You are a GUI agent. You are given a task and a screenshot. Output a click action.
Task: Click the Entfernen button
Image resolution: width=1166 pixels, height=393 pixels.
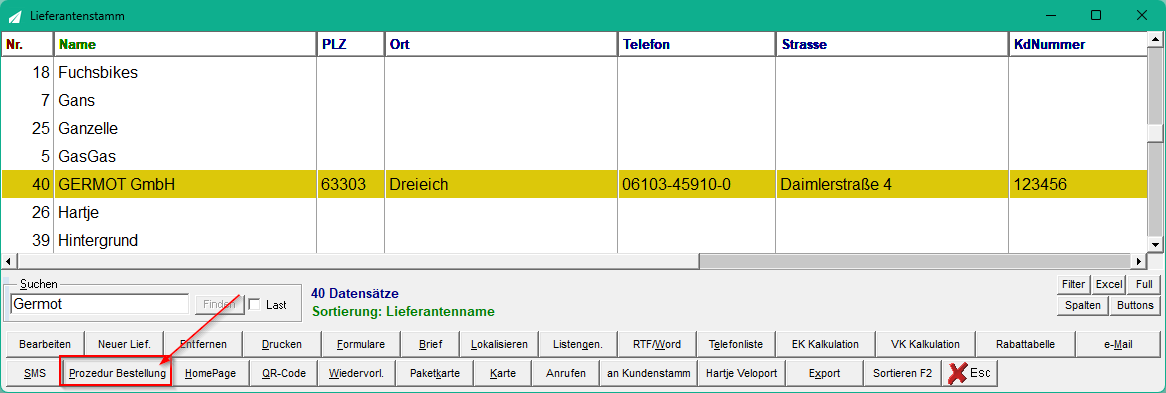203,345
